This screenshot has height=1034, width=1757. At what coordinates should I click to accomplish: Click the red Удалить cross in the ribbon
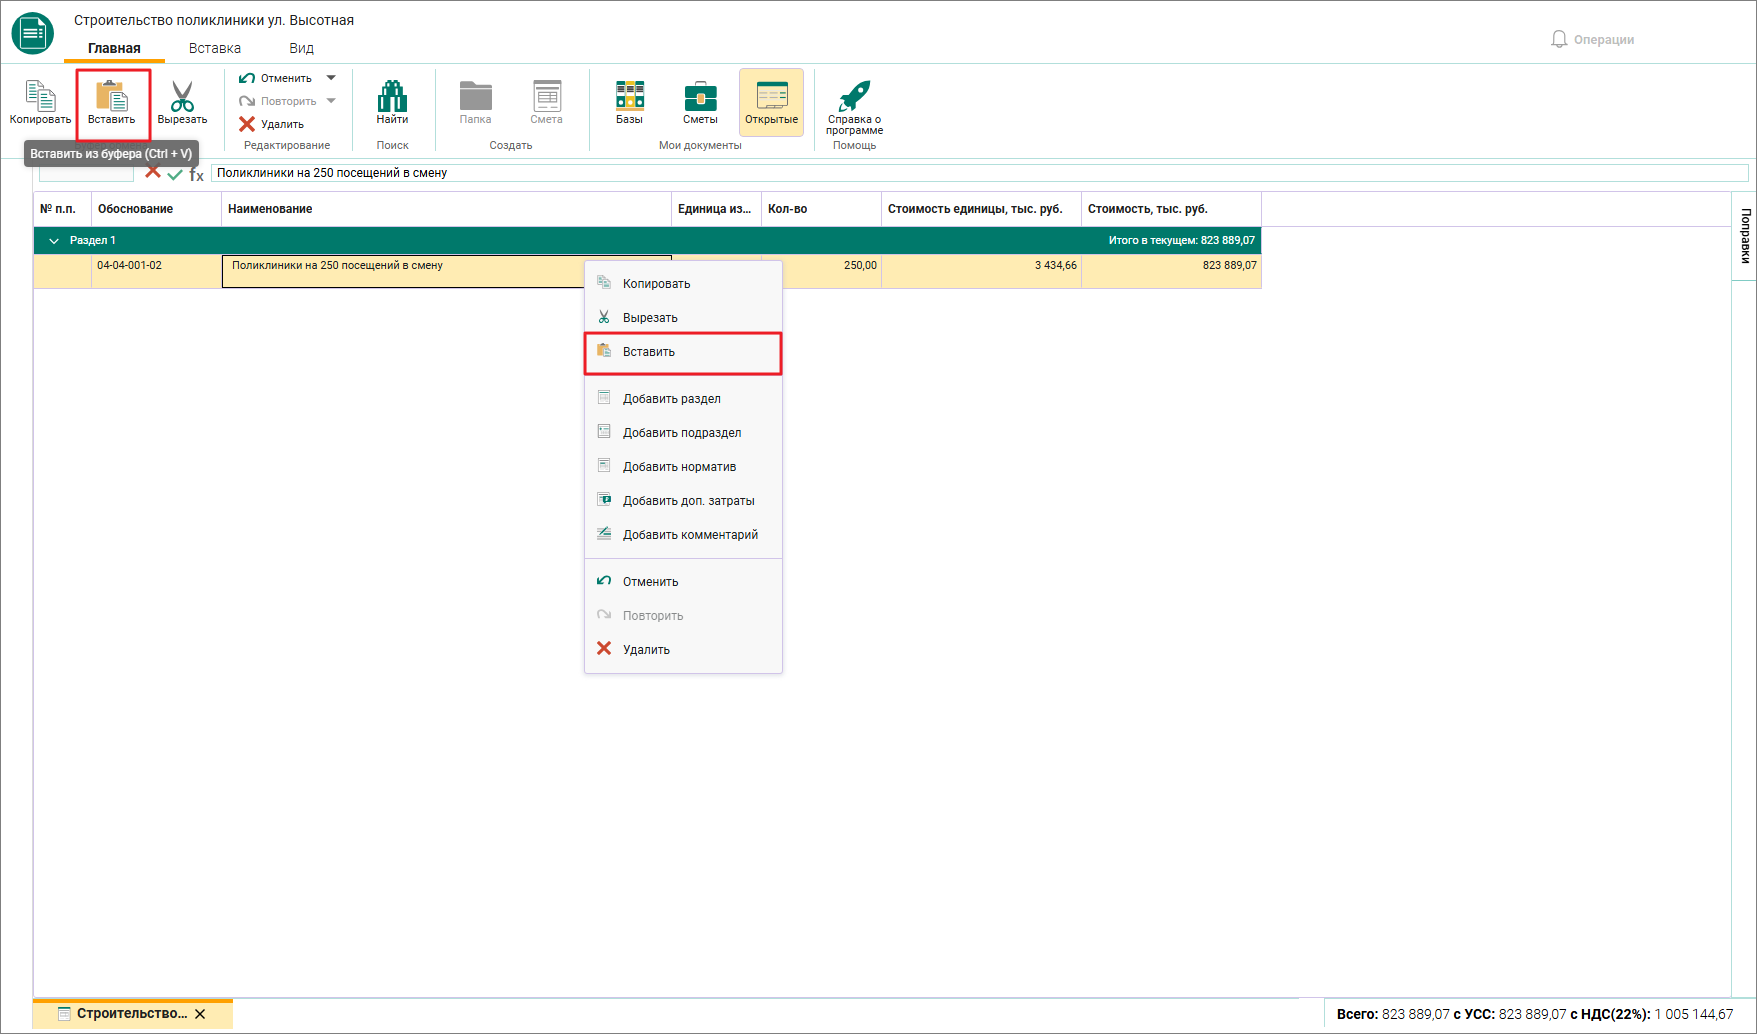click(x=247, y=124)
